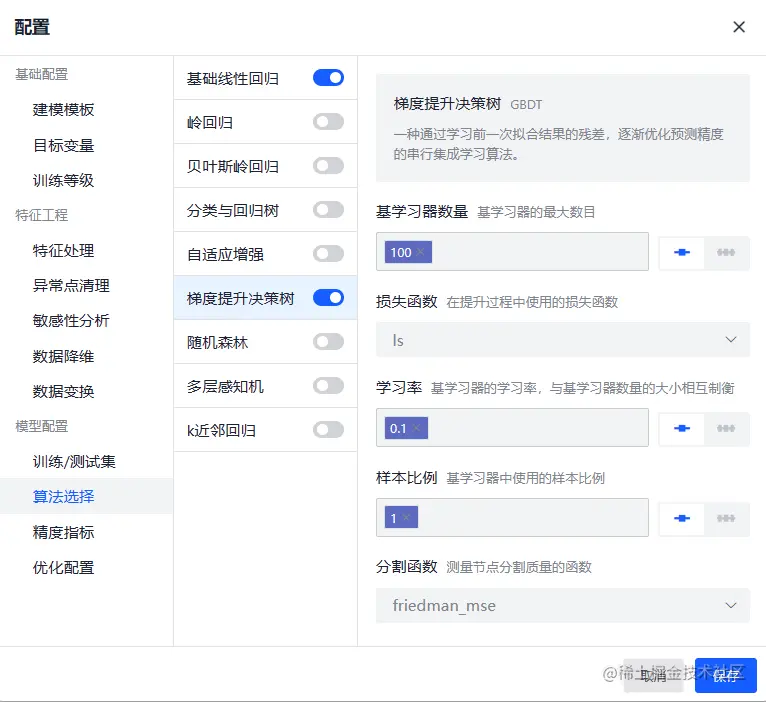Enable the 随机森林 switch
The width and height of the screenshot is (766, 702).
tap(328, 341)
